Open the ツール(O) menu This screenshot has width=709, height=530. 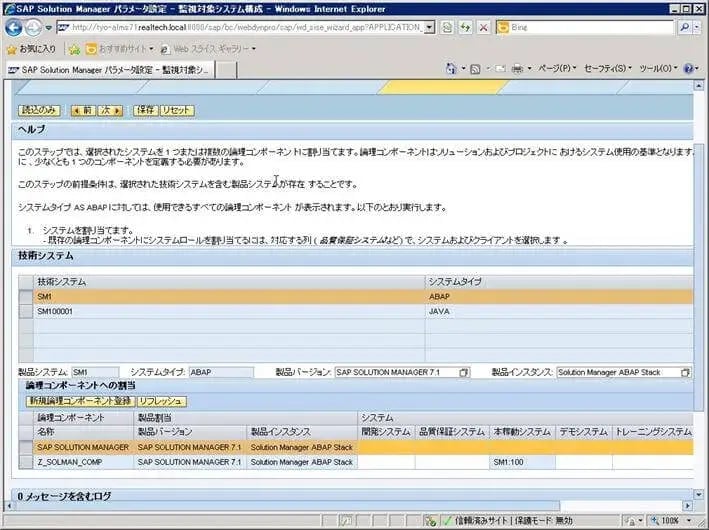(658, 68)
